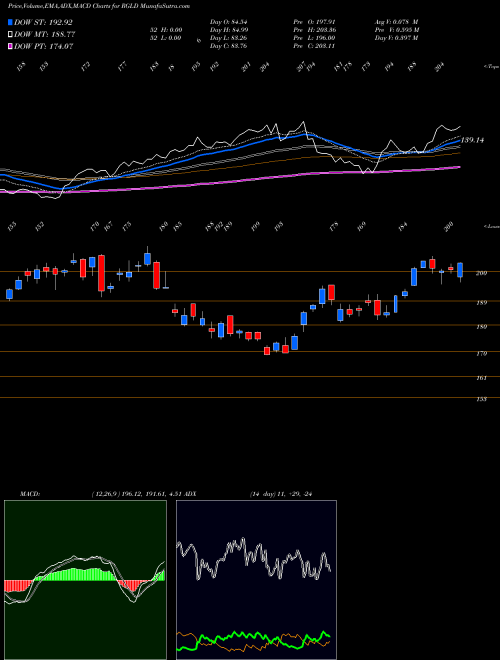Click the 200 price level label

click(481, 273)
